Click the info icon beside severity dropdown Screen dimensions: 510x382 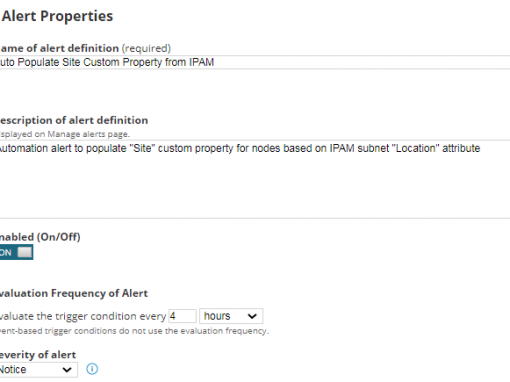[92, 369]
